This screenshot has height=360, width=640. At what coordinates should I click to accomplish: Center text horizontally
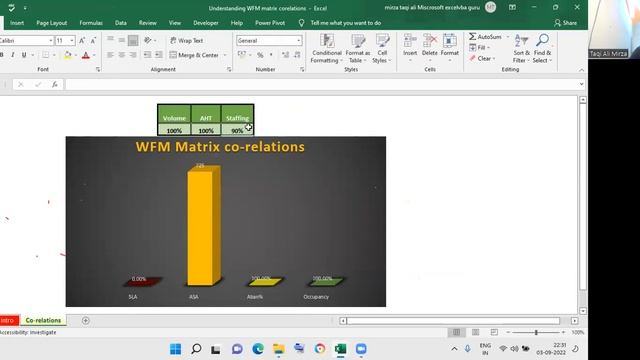tap(122, 55)
